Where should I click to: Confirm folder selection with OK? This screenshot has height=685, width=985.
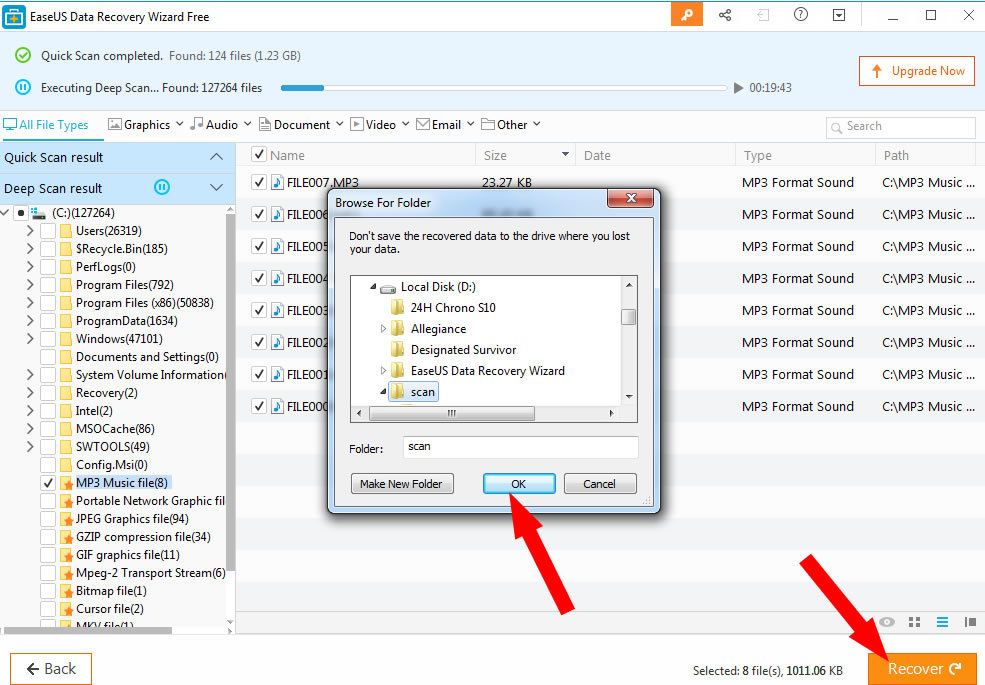[519, 484]
